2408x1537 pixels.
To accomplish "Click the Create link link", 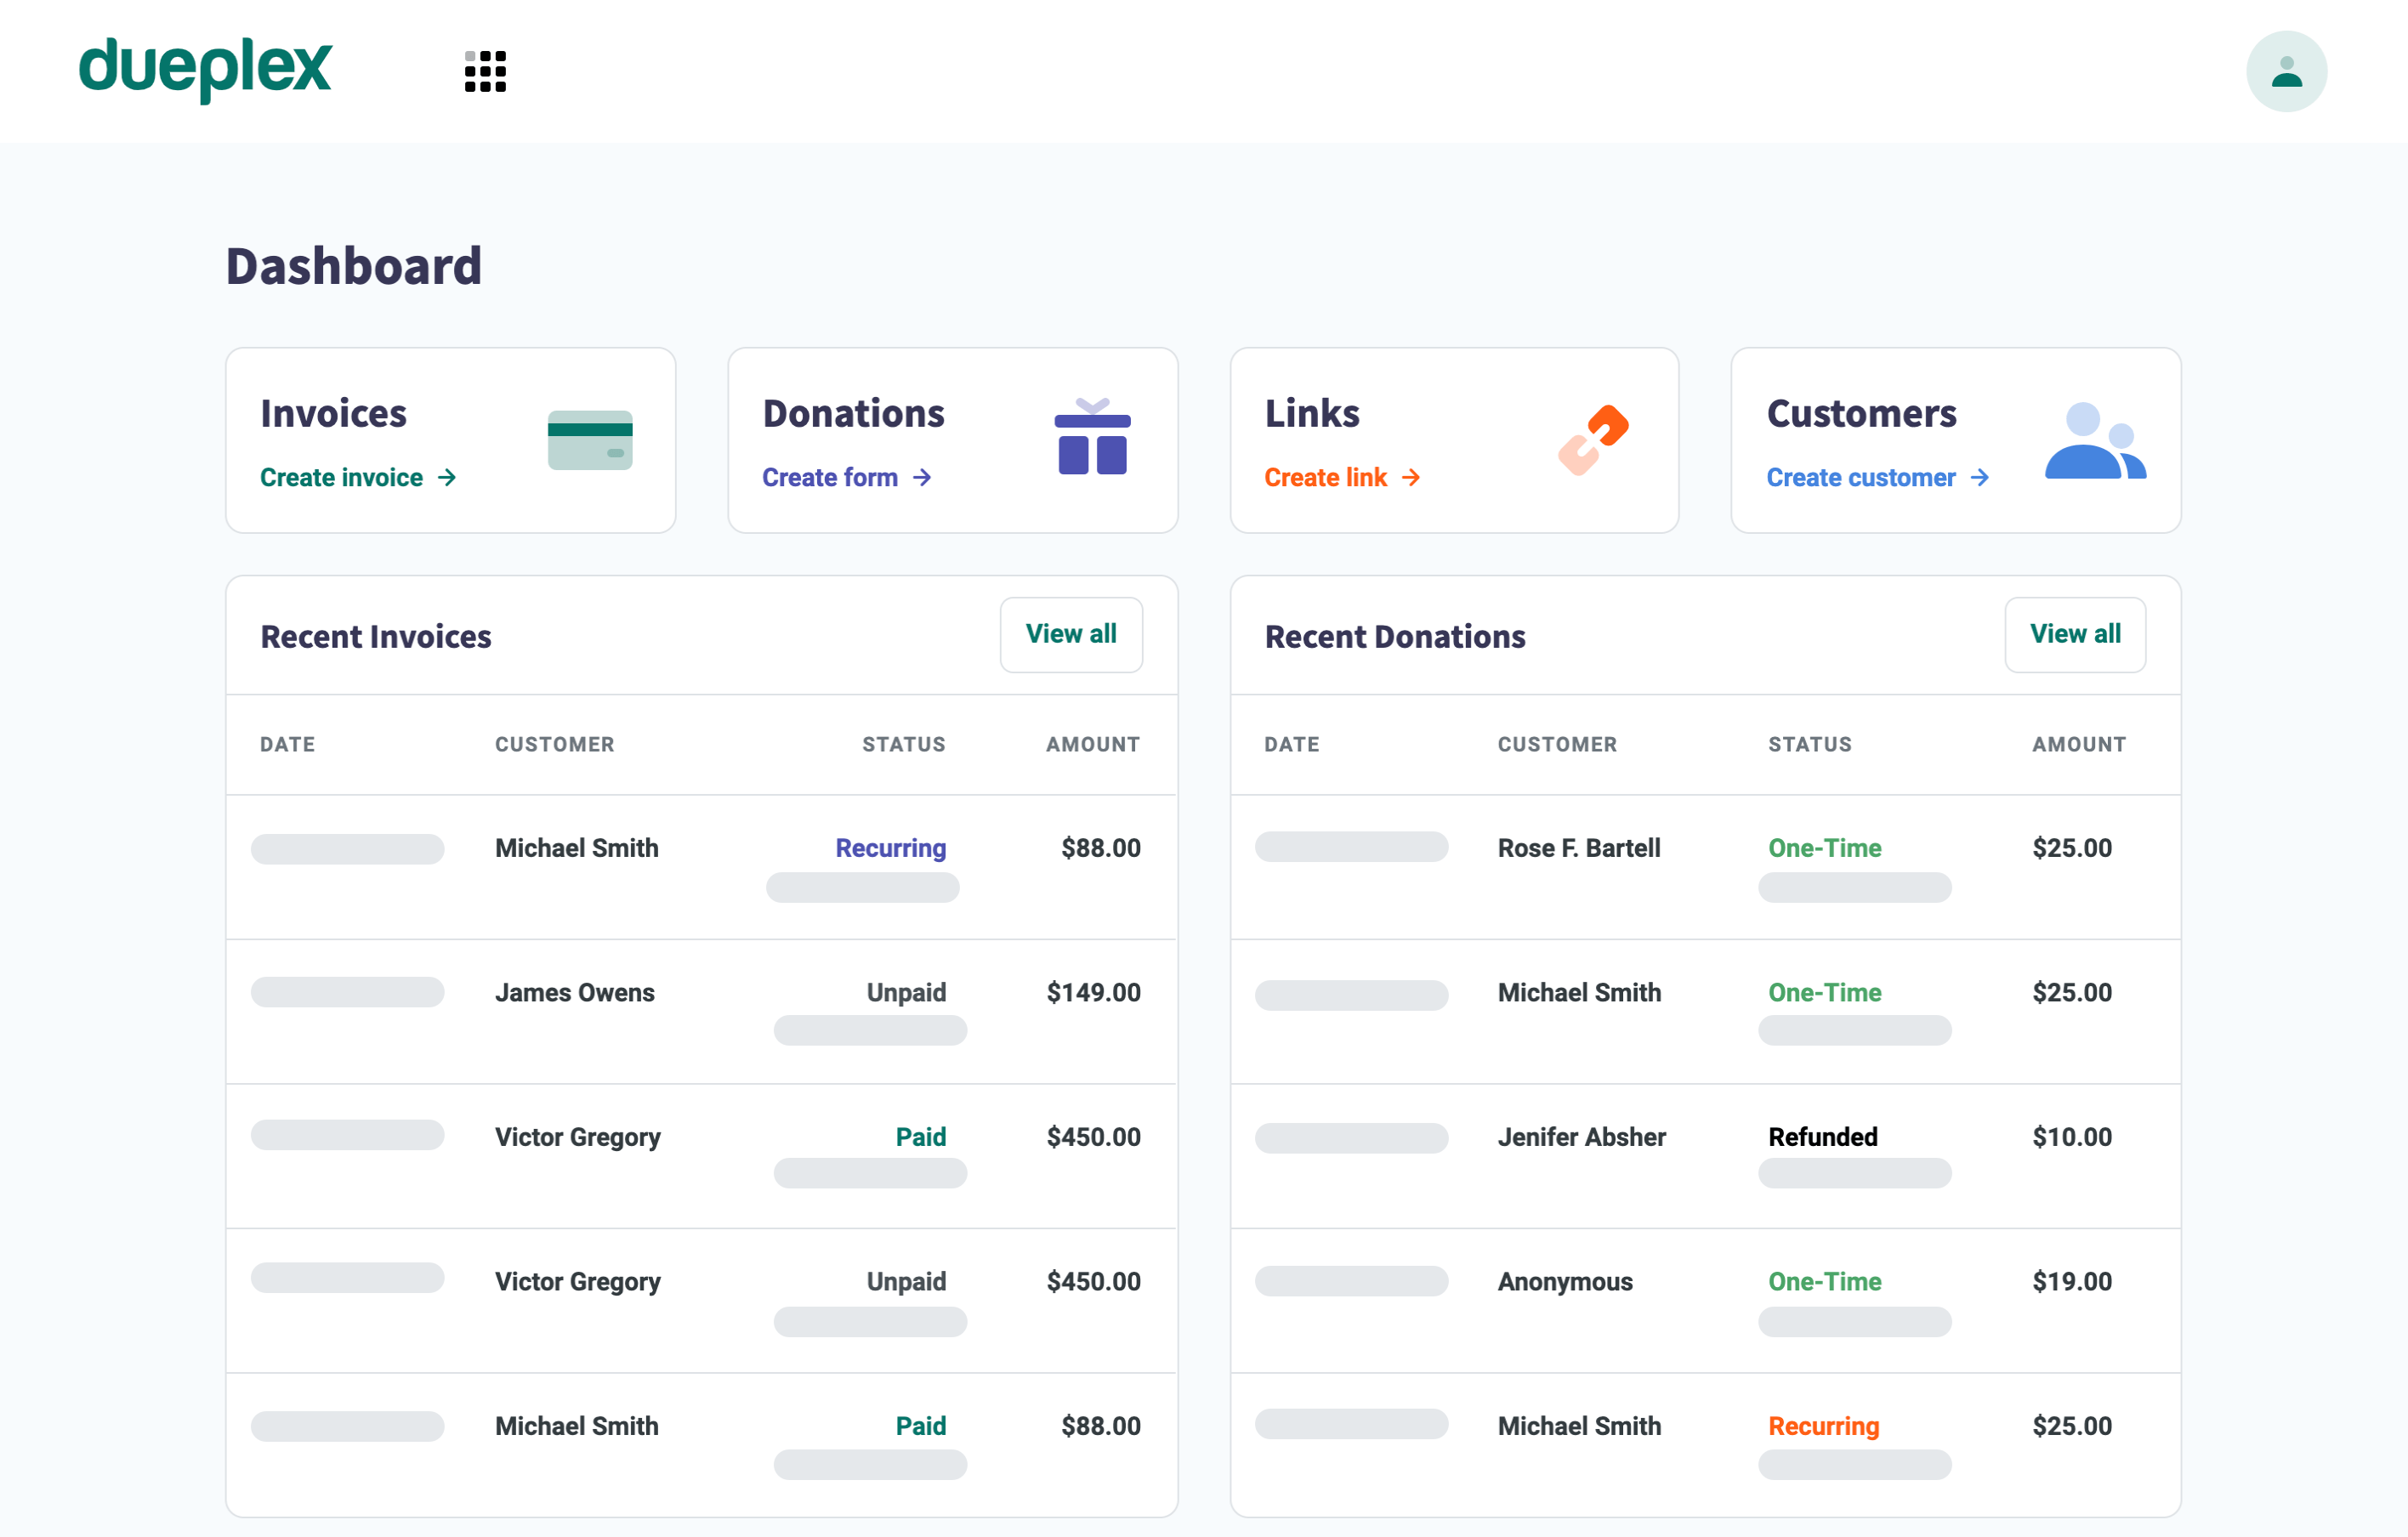I will 1325,478.
